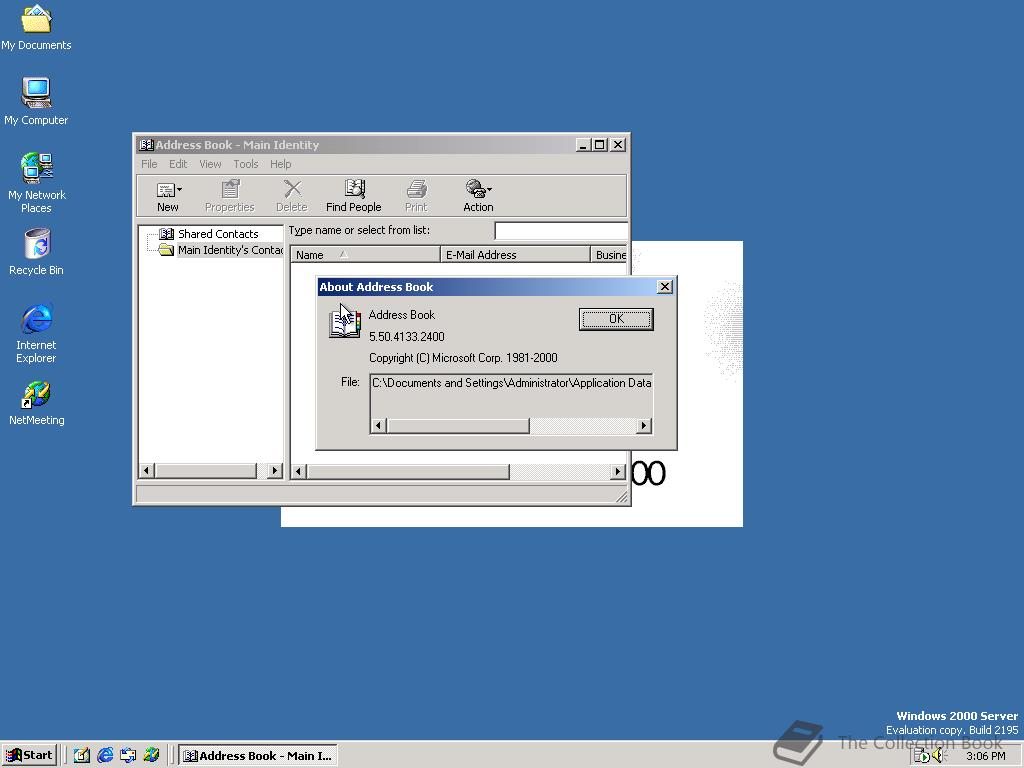1024x768 pixels.
Task: Minimize the Address Book window
Action: (583, 145)
